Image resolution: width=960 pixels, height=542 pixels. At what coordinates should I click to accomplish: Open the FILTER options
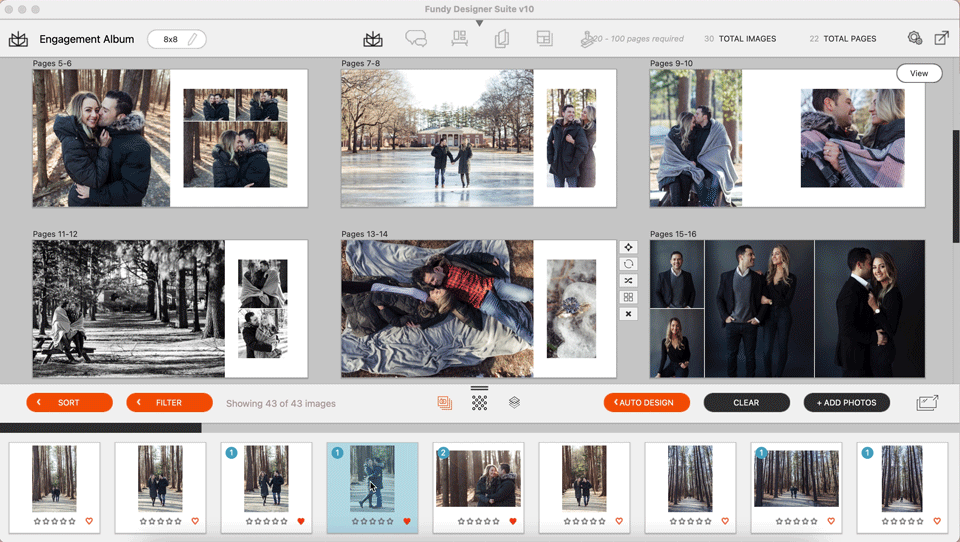[x=170, y=402]
